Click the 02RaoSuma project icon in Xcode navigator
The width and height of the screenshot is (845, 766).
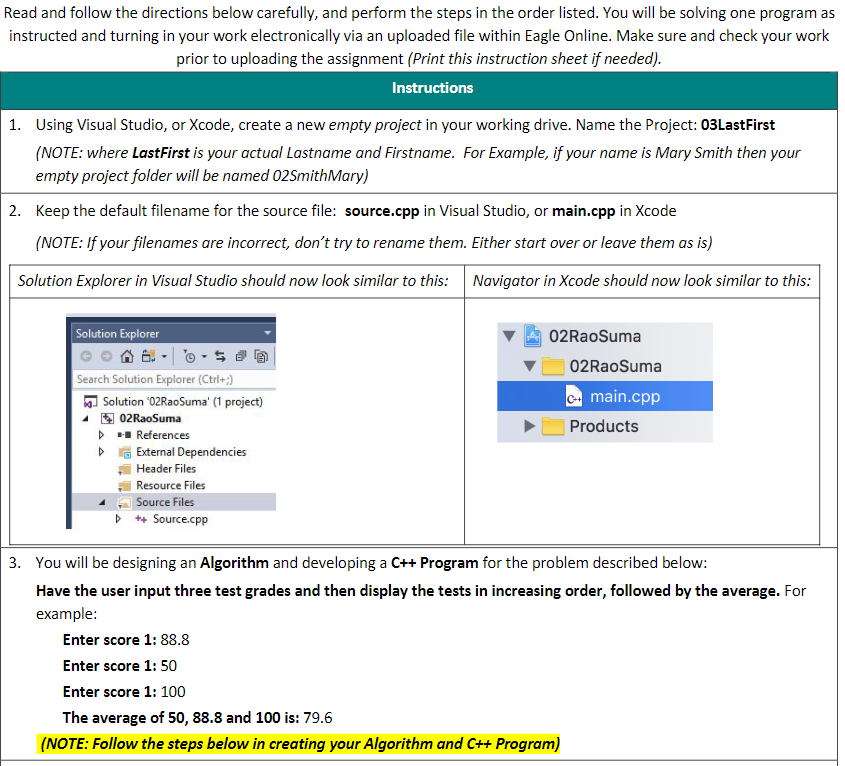531,333
